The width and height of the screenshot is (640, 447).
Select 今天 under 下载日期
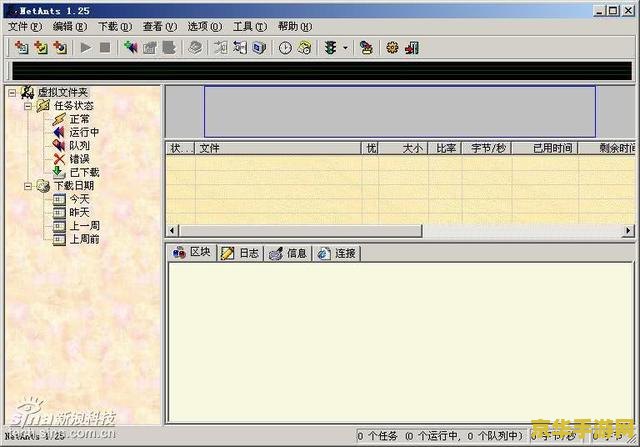(78, 199)
